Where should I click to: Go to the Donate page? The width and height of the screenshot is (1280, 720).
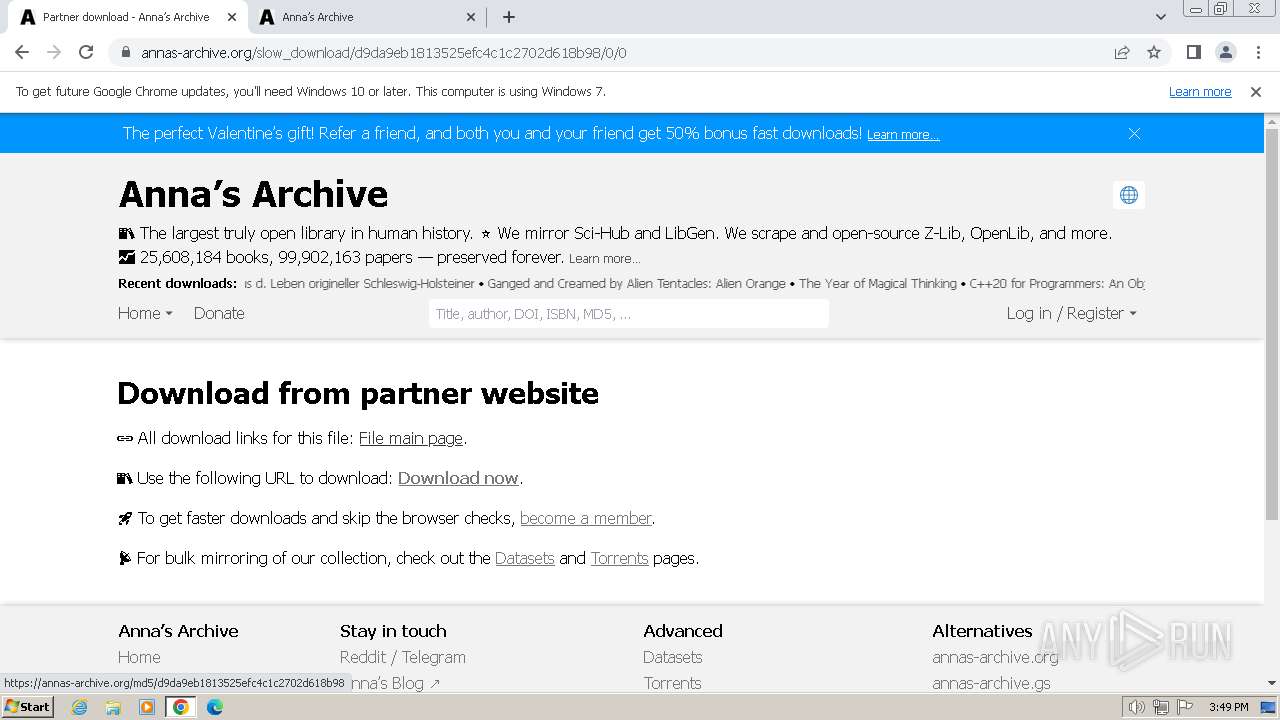(219, 313)
